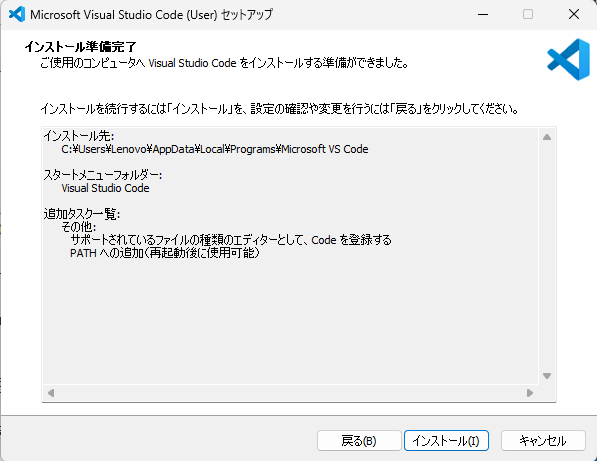The image size is (597, 461).
Task: Click the その他: line
Action: tap(79, 227)
